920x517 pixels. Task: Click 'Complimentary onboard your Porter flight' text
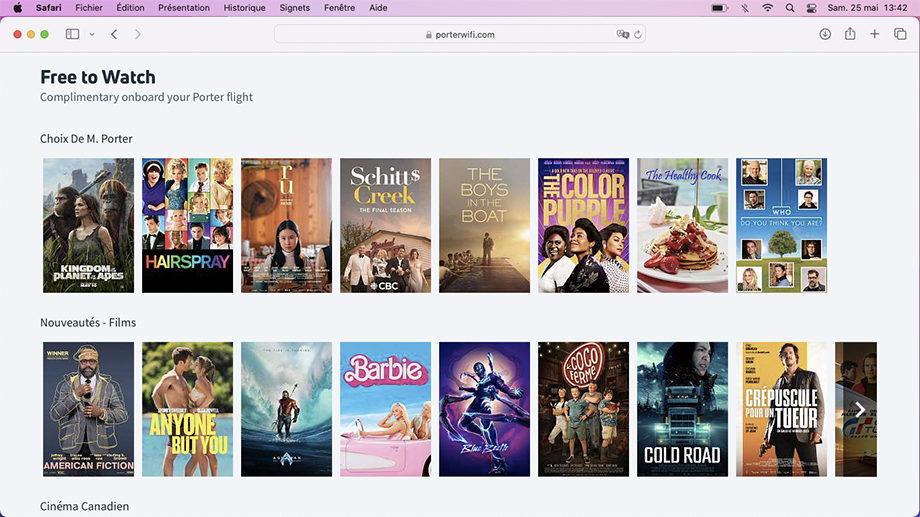click(x=147, y=97)
